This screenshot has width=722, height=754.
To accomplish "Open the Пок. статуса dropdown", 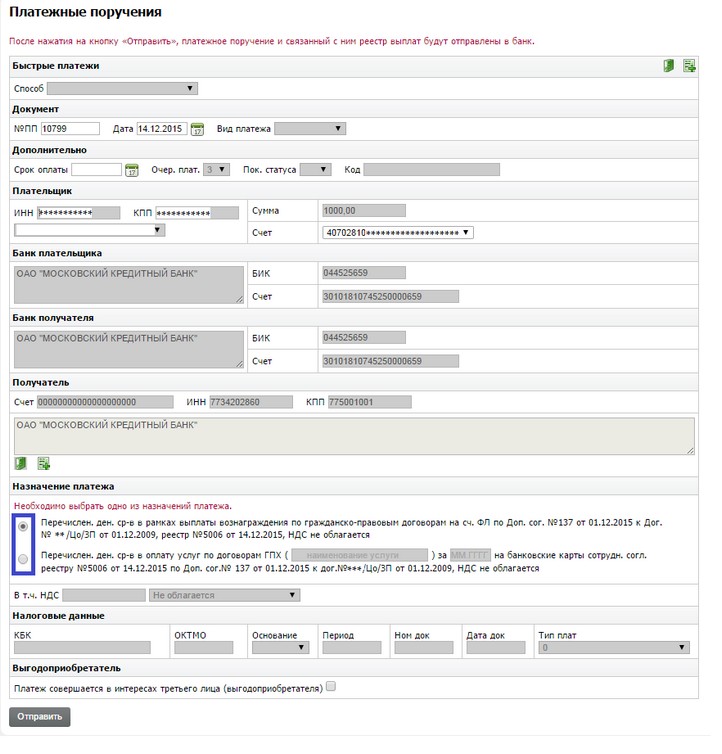I will click(x=316, y=170).
